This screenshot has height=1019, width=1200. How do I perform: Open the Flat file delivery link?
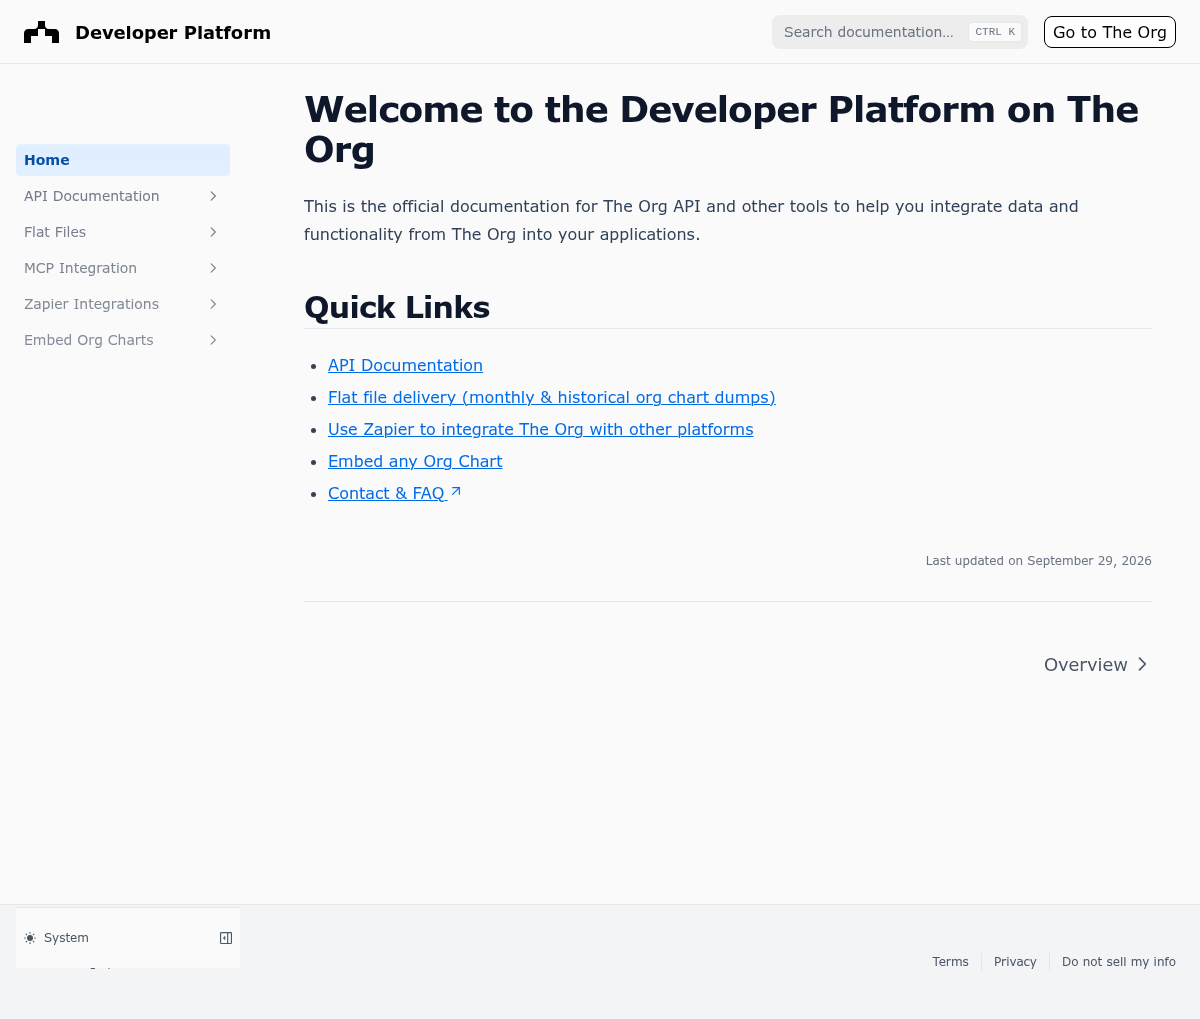[x=552, y=398]
